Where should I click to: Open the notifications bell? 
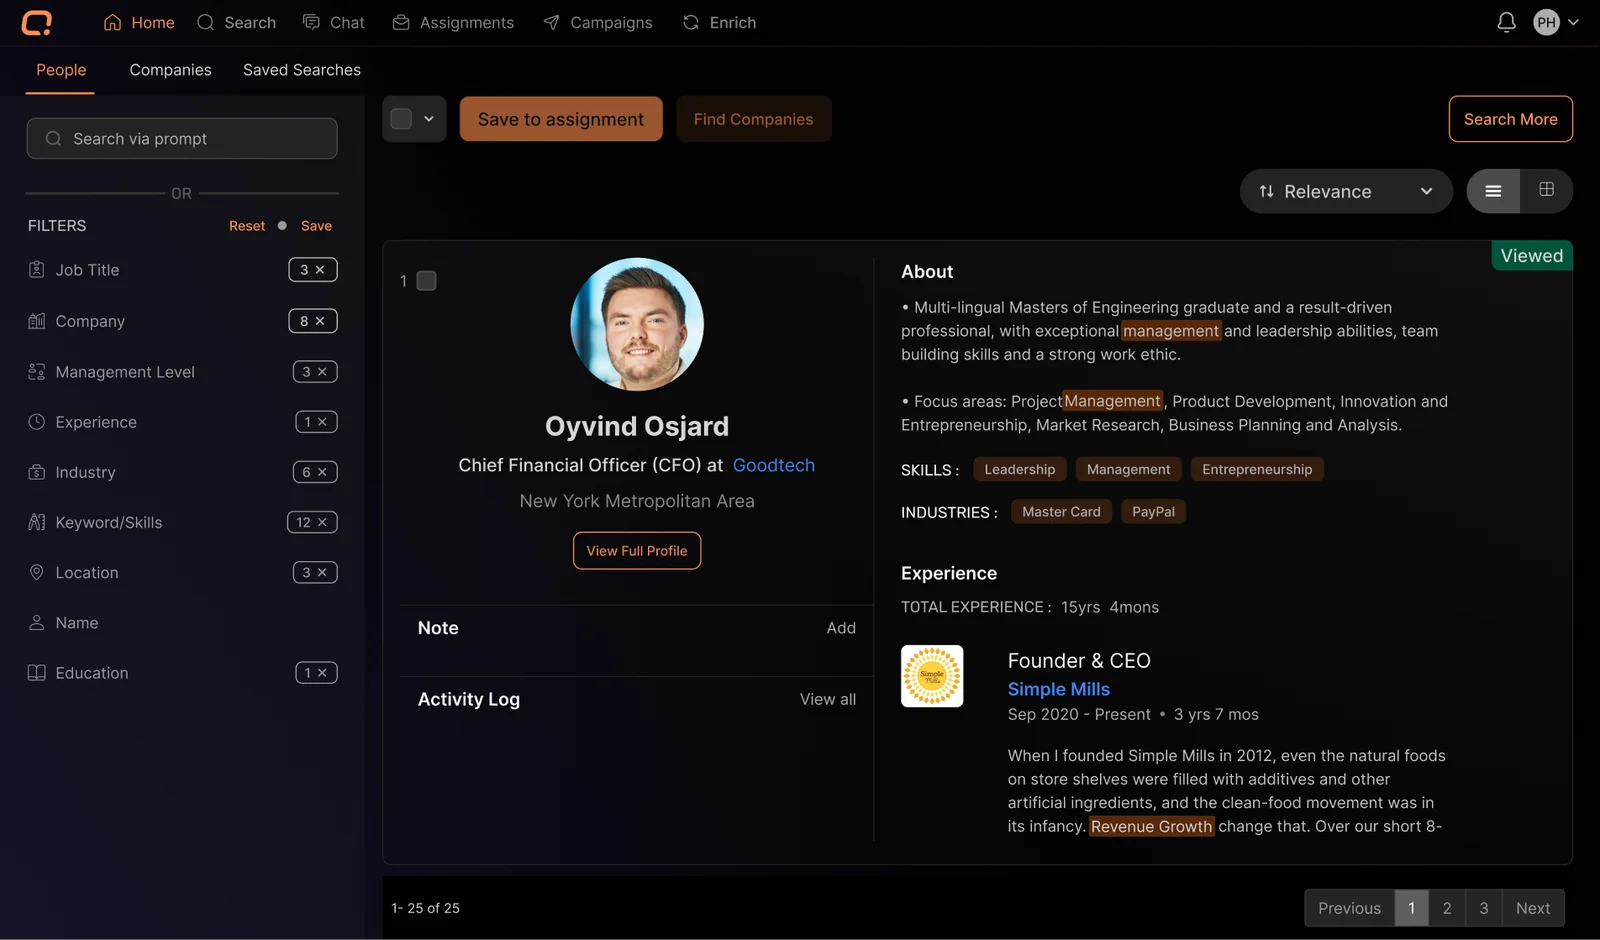[x=1506, y=22]
